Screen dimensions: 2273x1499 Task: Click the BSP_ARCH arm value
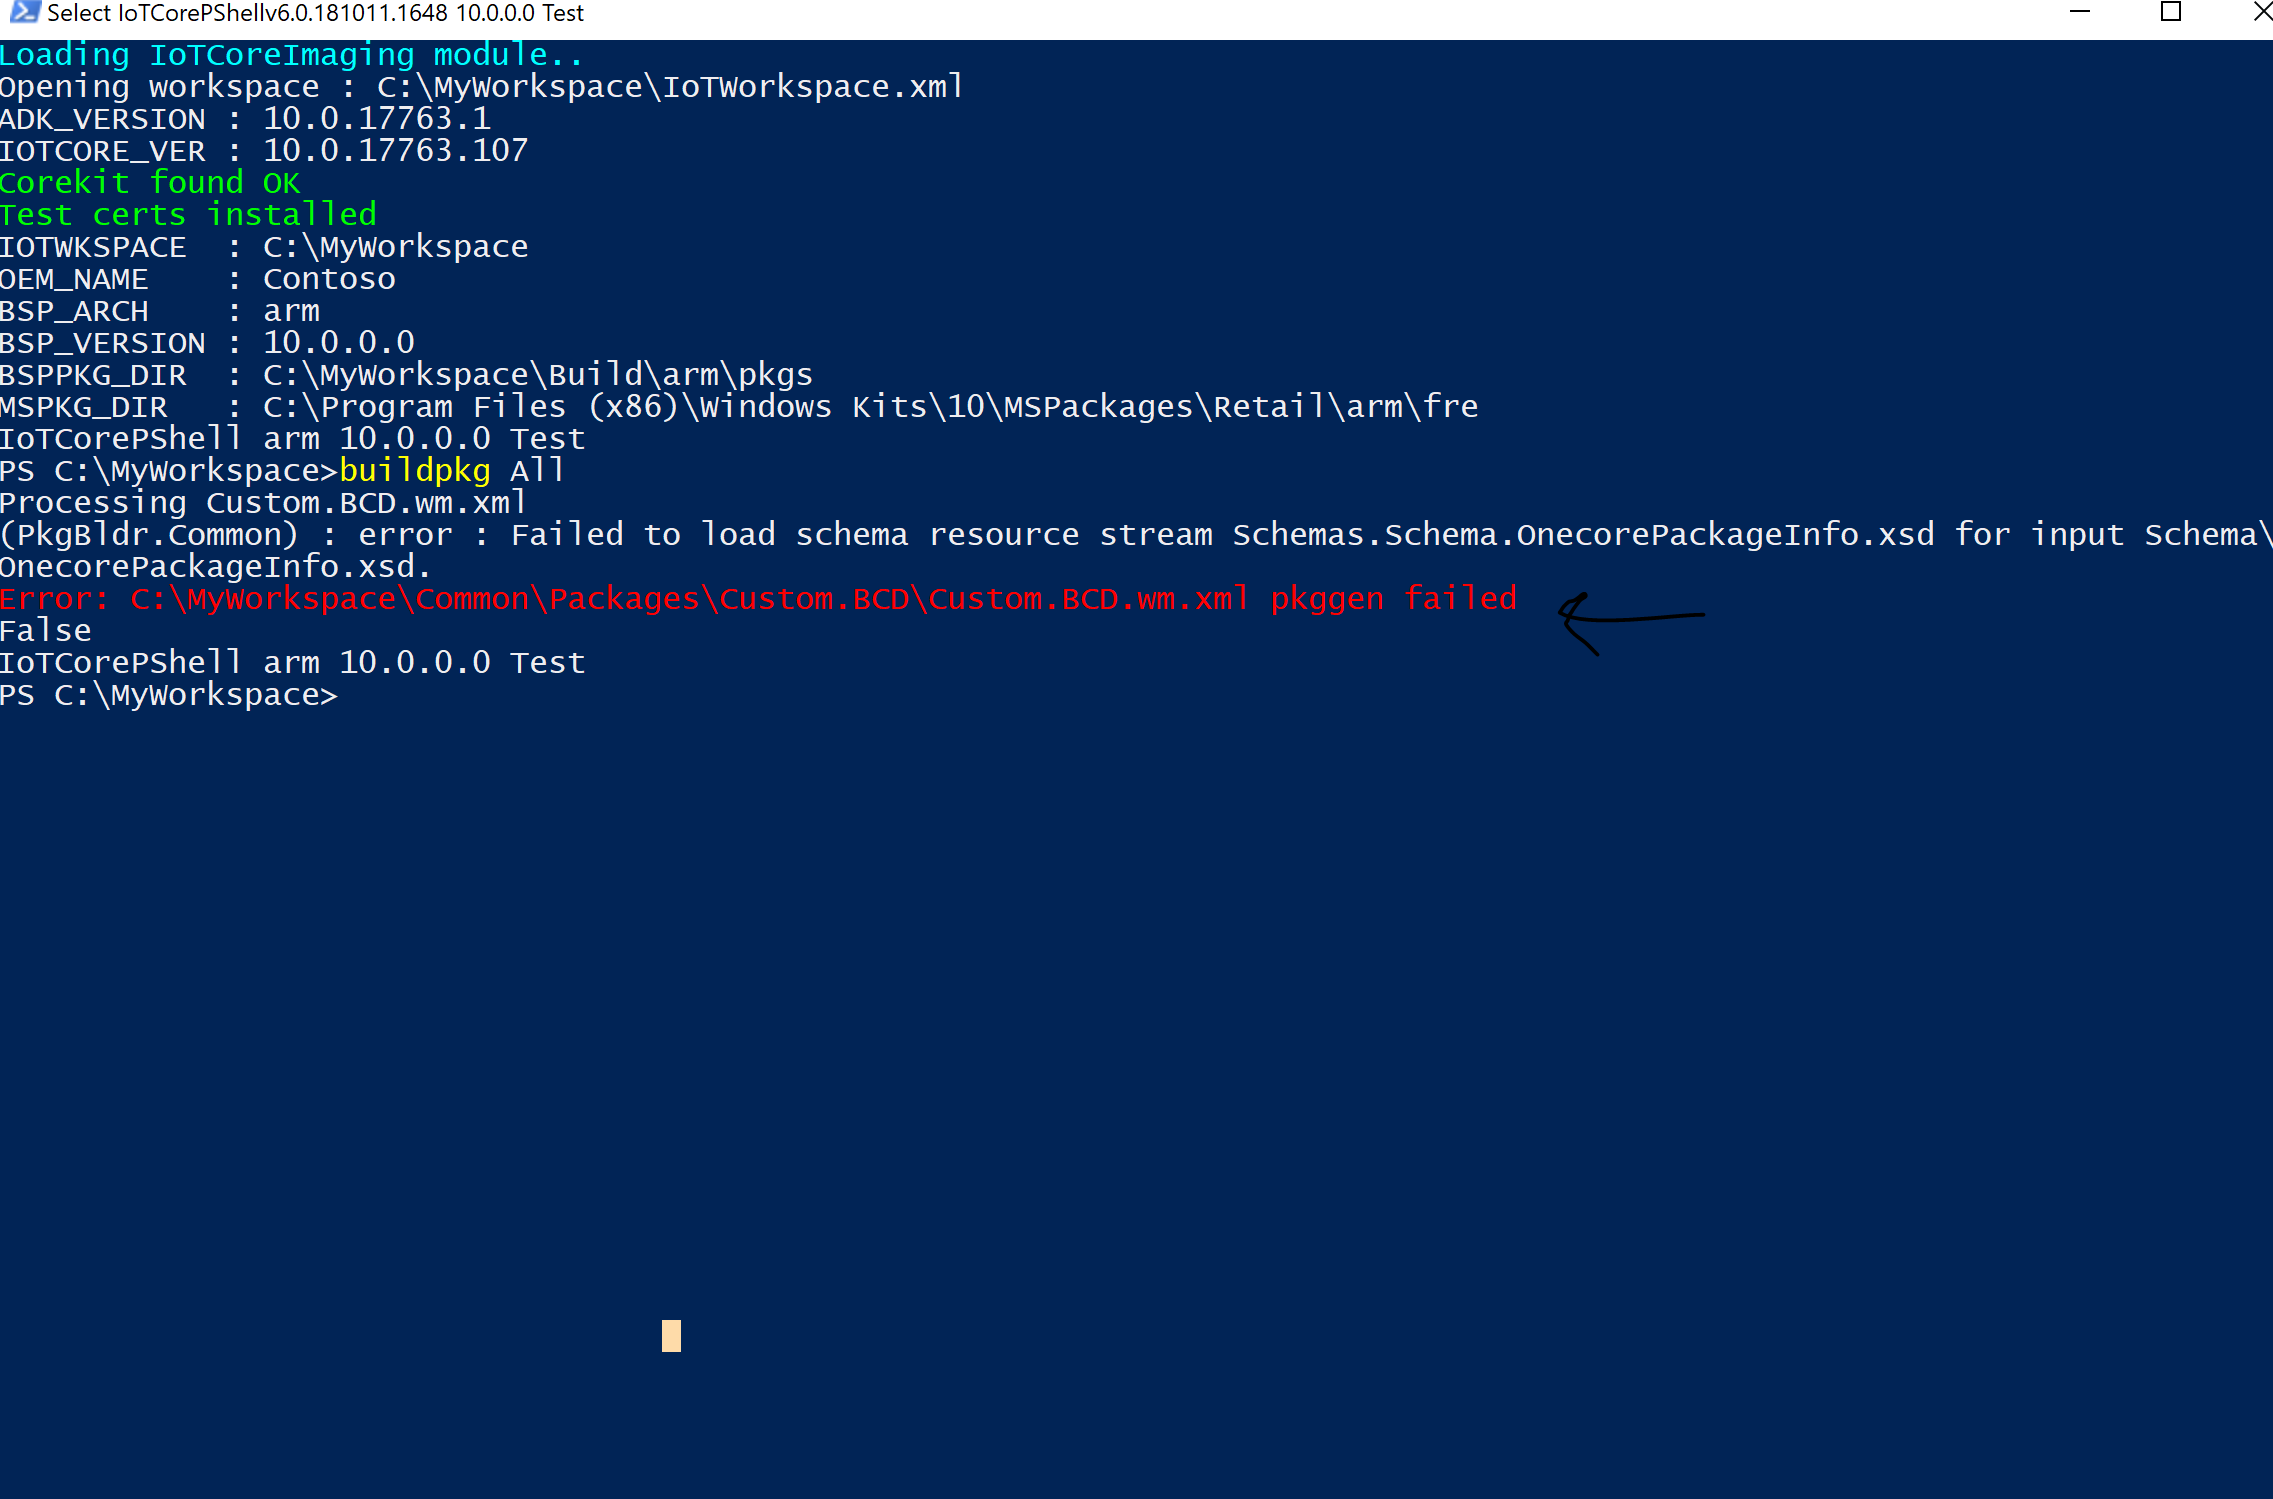tap(291, 310)
